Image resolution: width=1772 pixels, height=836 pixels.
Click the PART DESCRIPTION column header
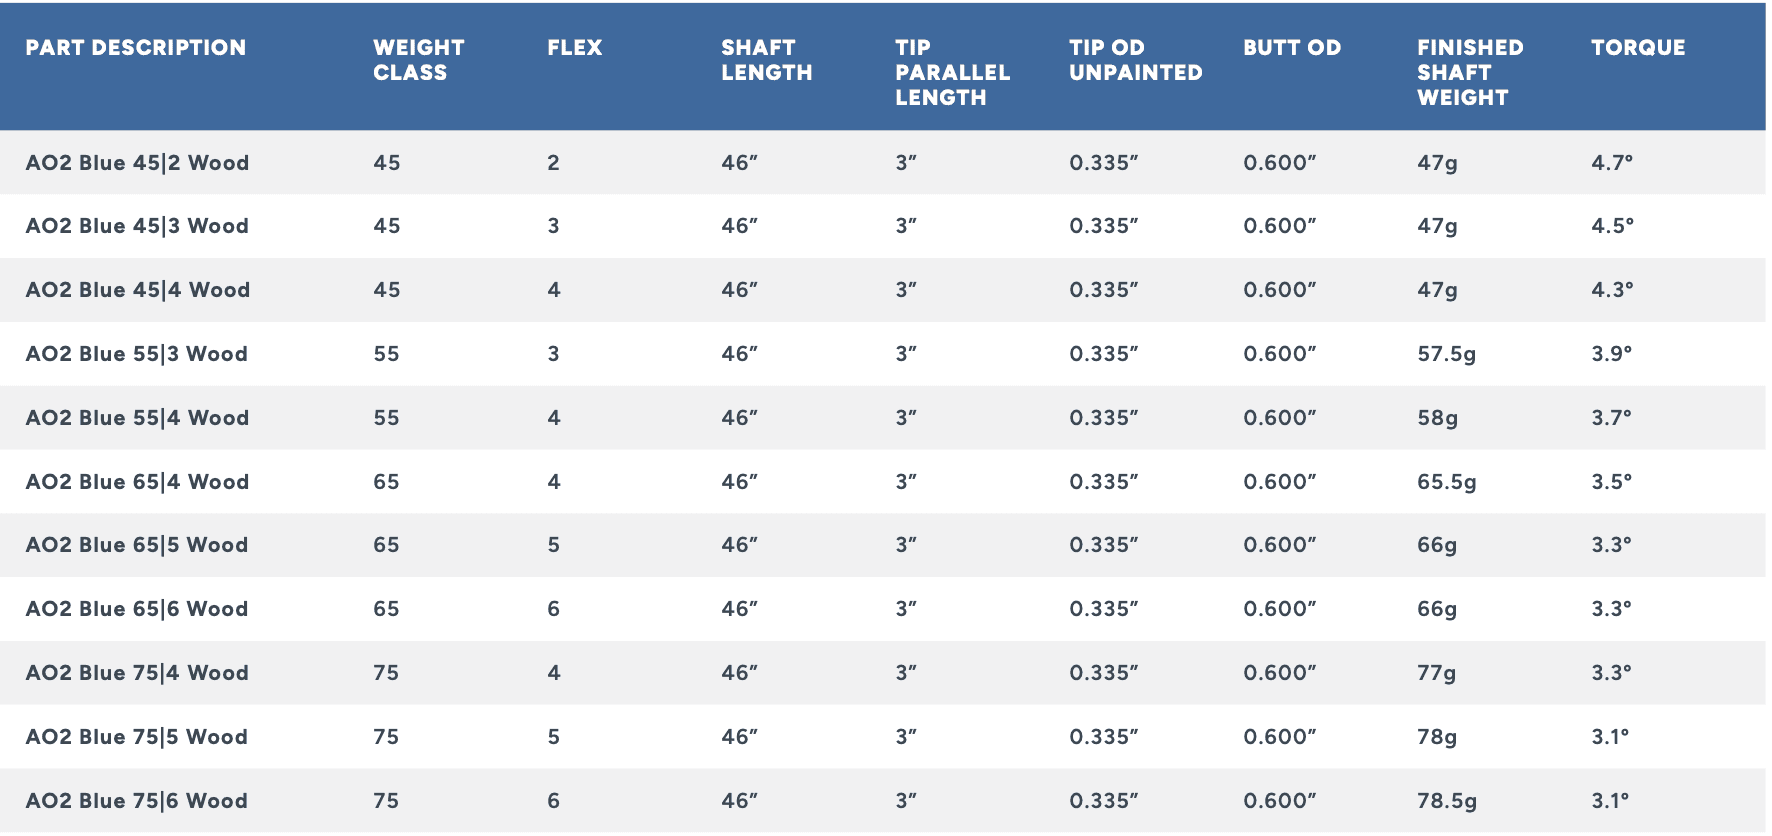[x=135, y=48]
